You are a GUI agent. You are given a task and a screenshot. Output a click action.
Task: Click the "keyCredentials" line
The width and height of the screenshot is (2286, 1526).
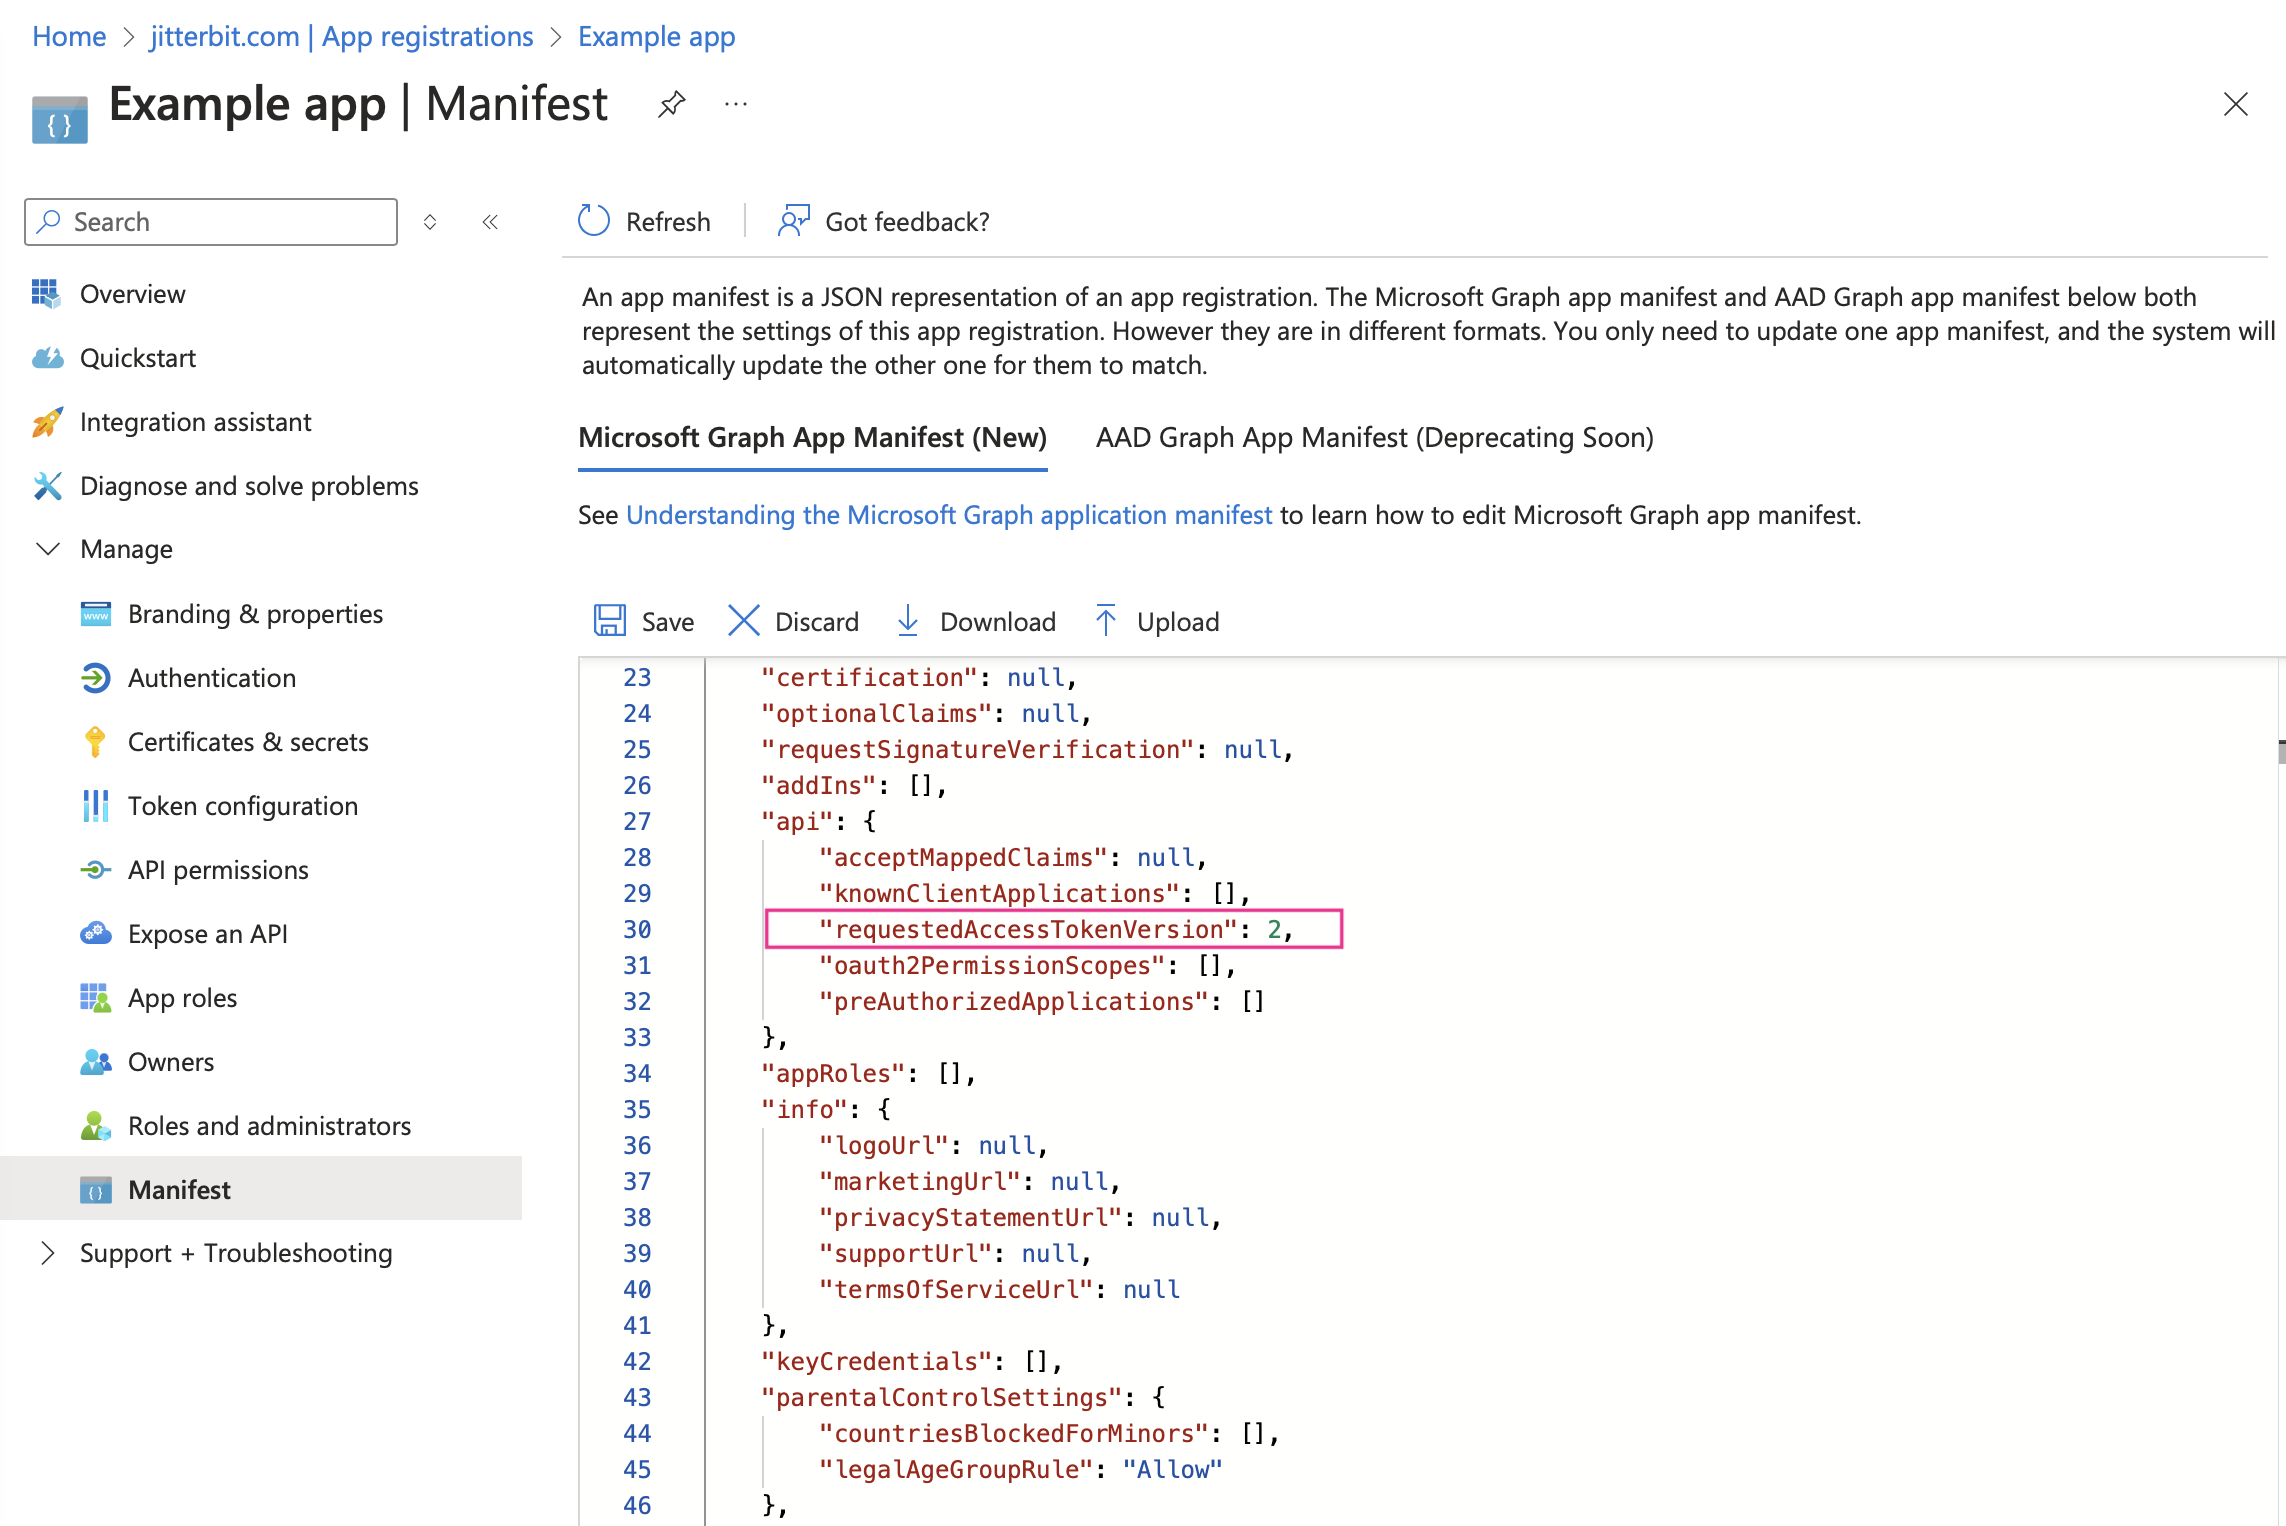tap(911, 1361)
